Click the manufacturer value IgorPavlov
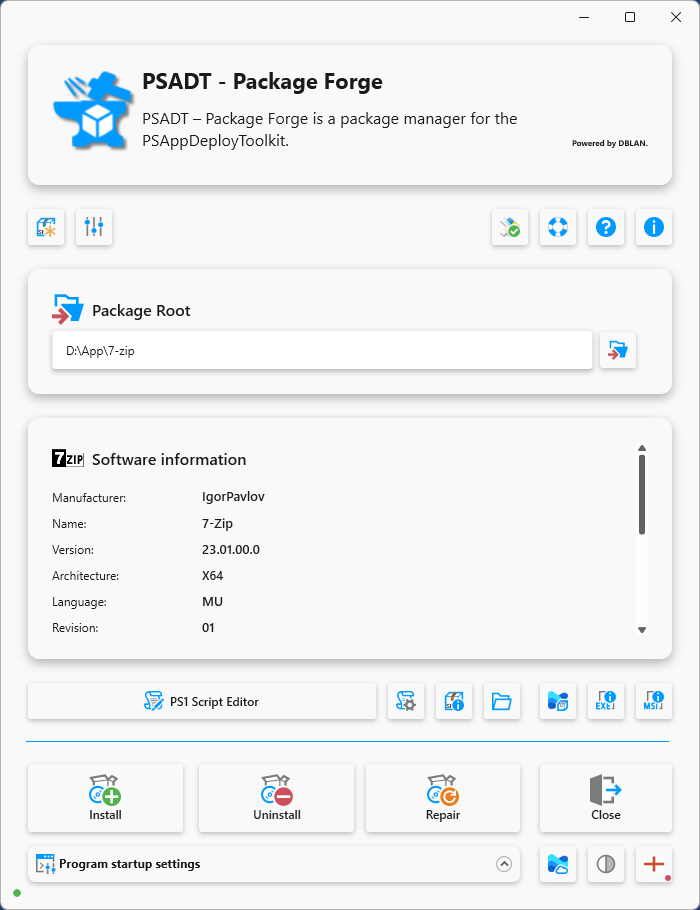Viewport: 700px width, 910px height. point(233,497)
